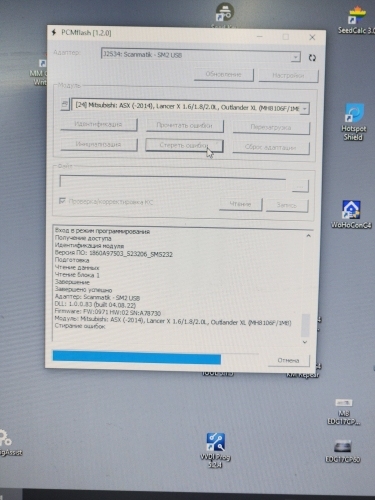
Task: Click the file path input field
Action: pyautogui.click(x=173, y=182)
